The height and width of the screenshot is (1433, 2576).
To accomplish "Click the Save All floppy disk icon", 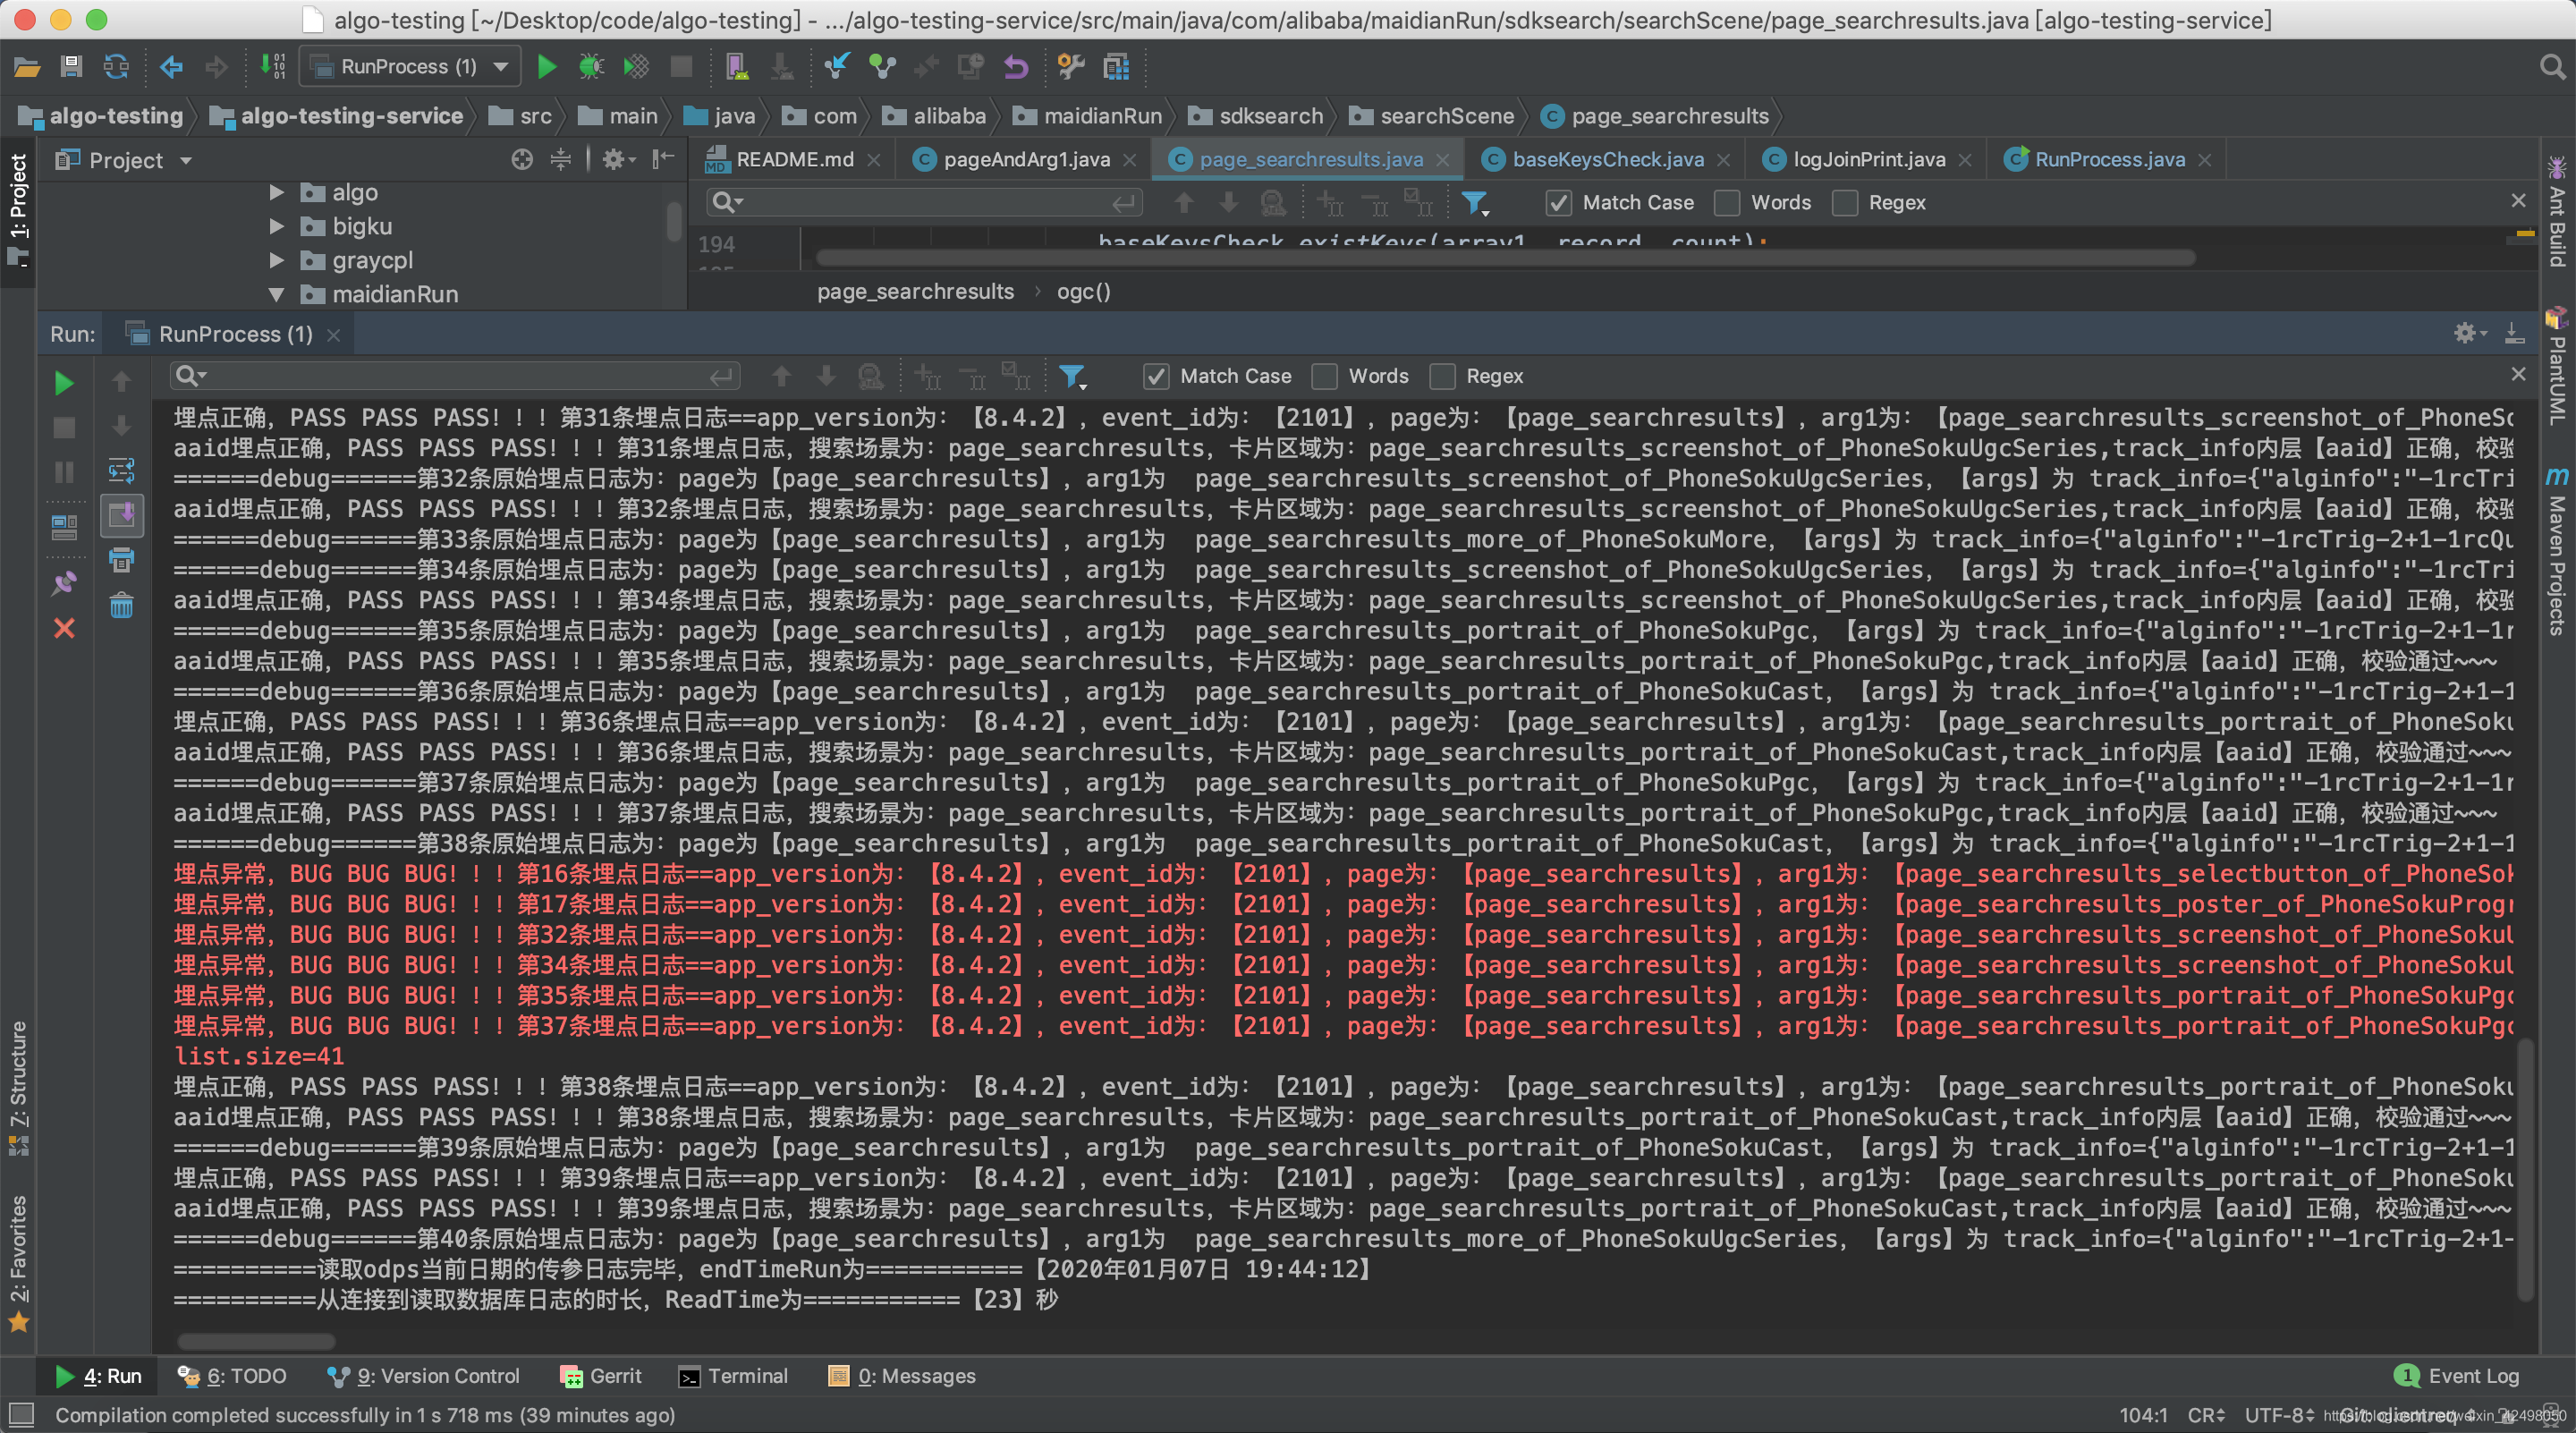I will point(71,67).
